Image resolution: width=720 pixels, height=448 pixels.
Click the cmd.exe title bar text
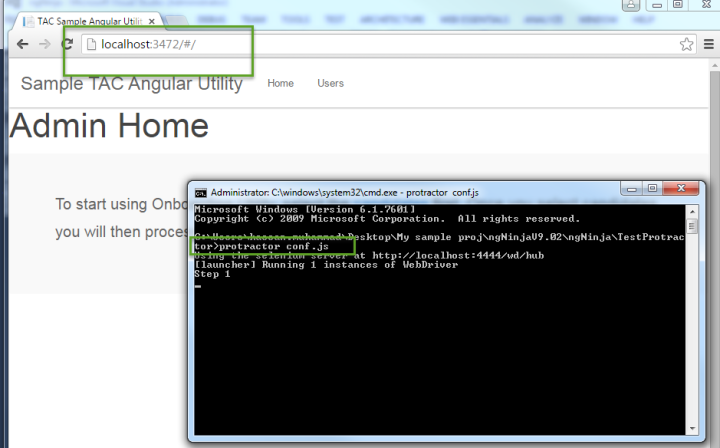tap(344, 193)
